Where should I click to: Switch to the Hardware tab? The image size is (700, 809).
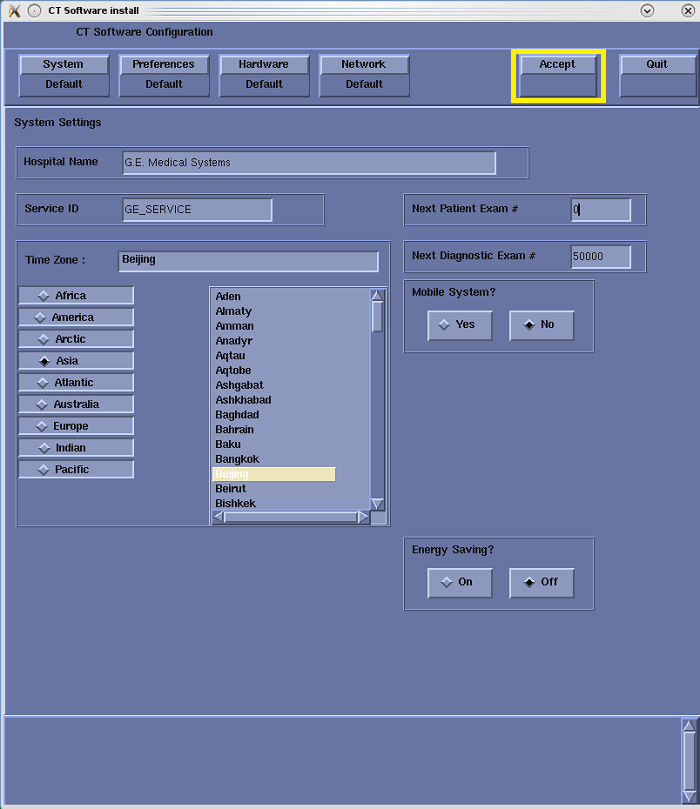[264, 65]
